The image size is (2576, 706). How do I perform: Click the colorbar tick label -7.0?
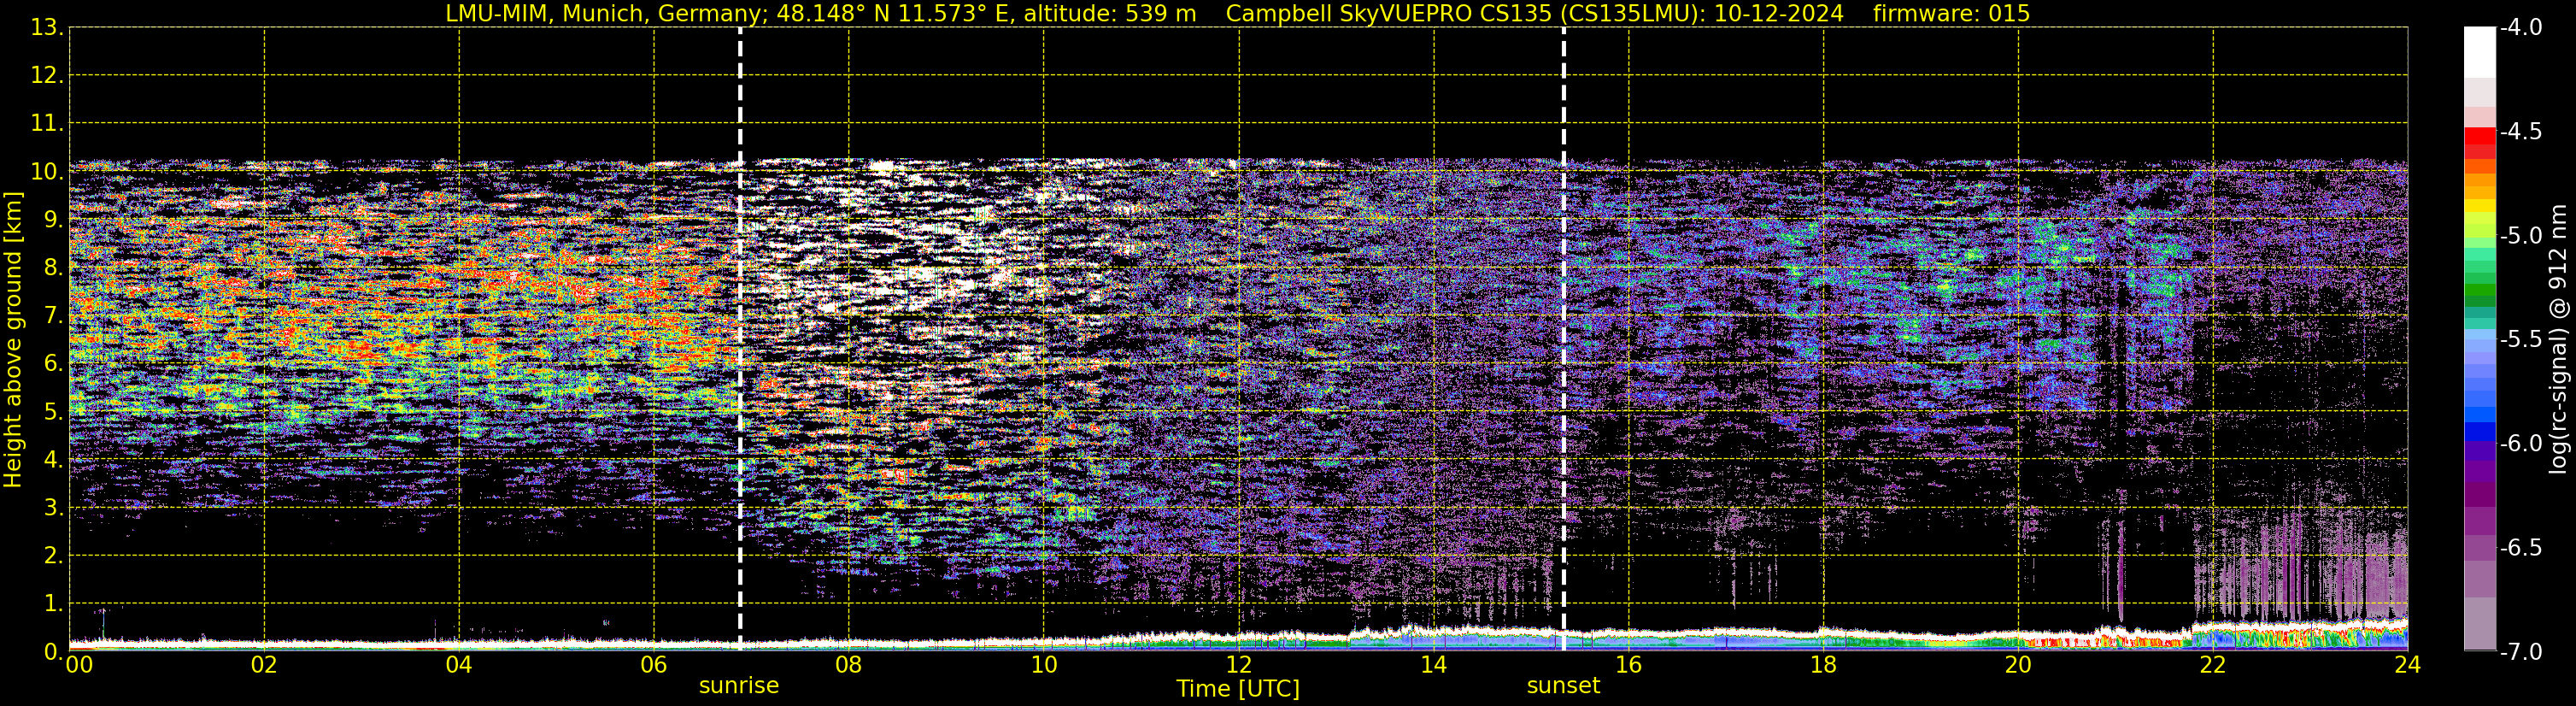[2521, 652]
